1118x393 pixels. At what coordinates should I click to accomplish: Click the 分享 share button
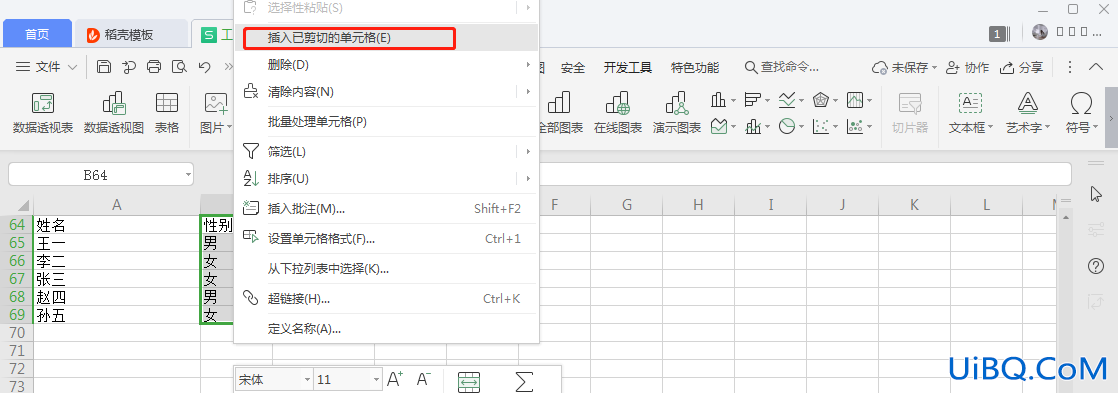coord(1022,68)
